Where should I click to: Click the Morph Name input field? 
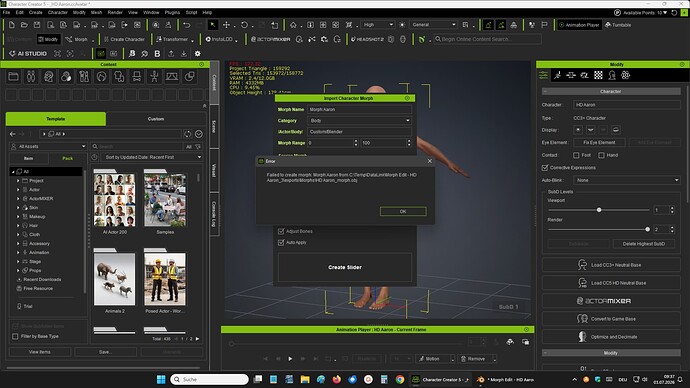(x=359, y=110)
